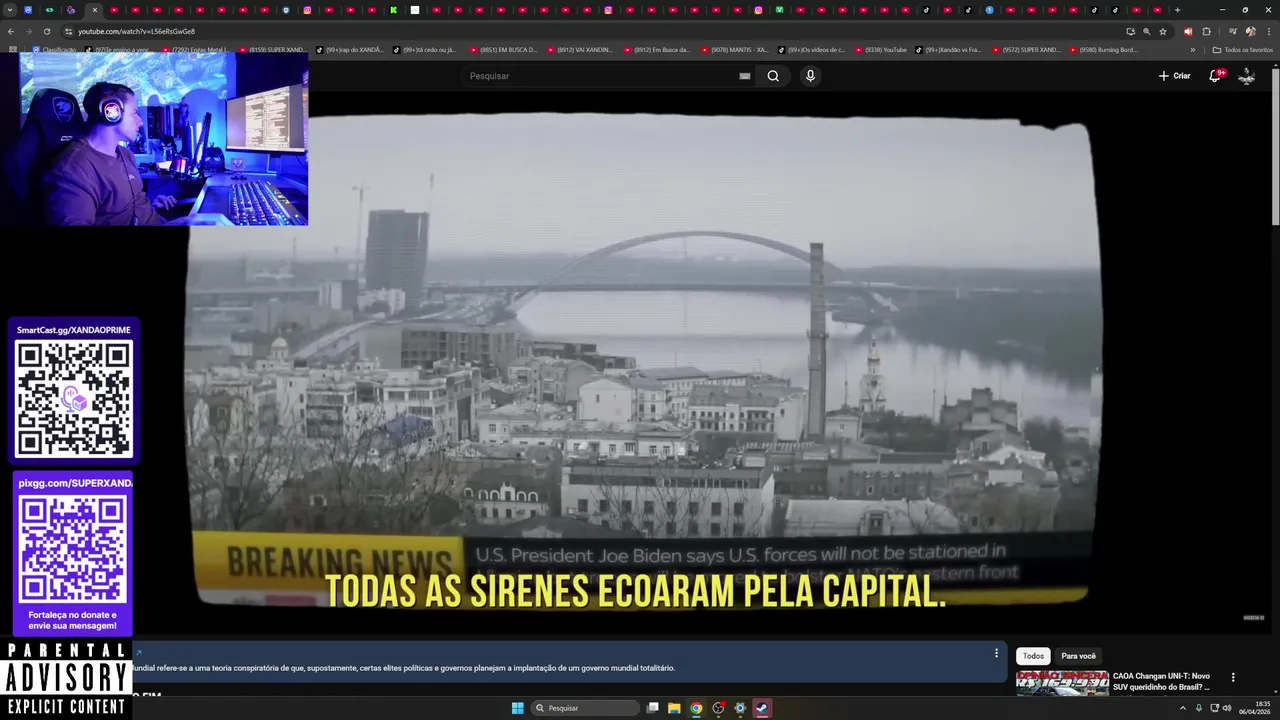Open the Burning Bord... bookmark
The image size is (1280, 720).
click(x=1103, y=49)
